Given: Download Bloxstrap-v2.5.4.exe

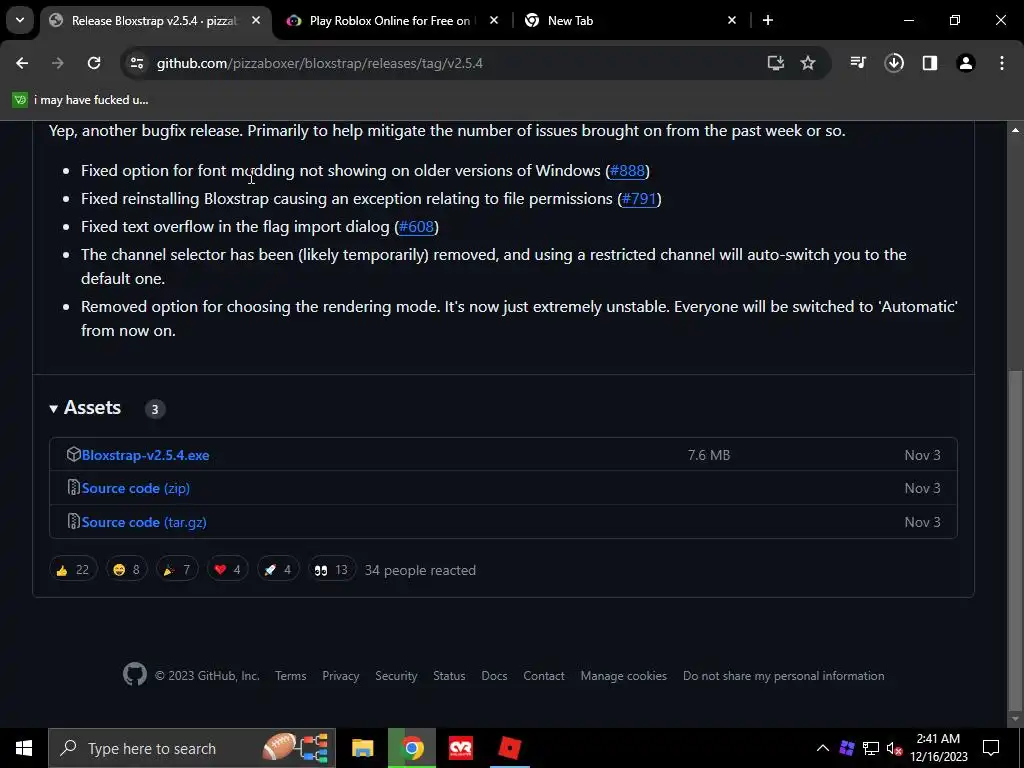Looking at the screenshot, I should click(x=145, y=455).
